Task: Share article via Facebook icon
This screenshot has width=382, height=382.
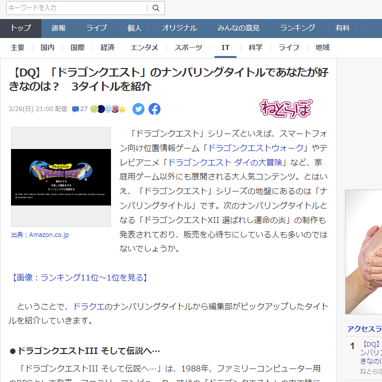Action: pos(154,109)
